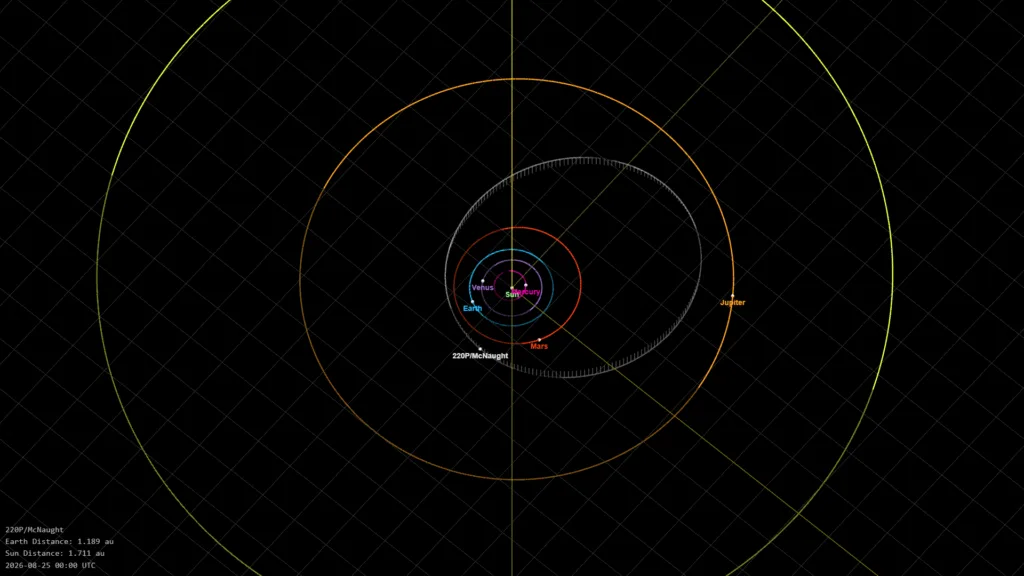Image resolution: width=1024 pixels, height=576 pixels.
Task: Click the Sun label at center
Action: tap(512, 295)
